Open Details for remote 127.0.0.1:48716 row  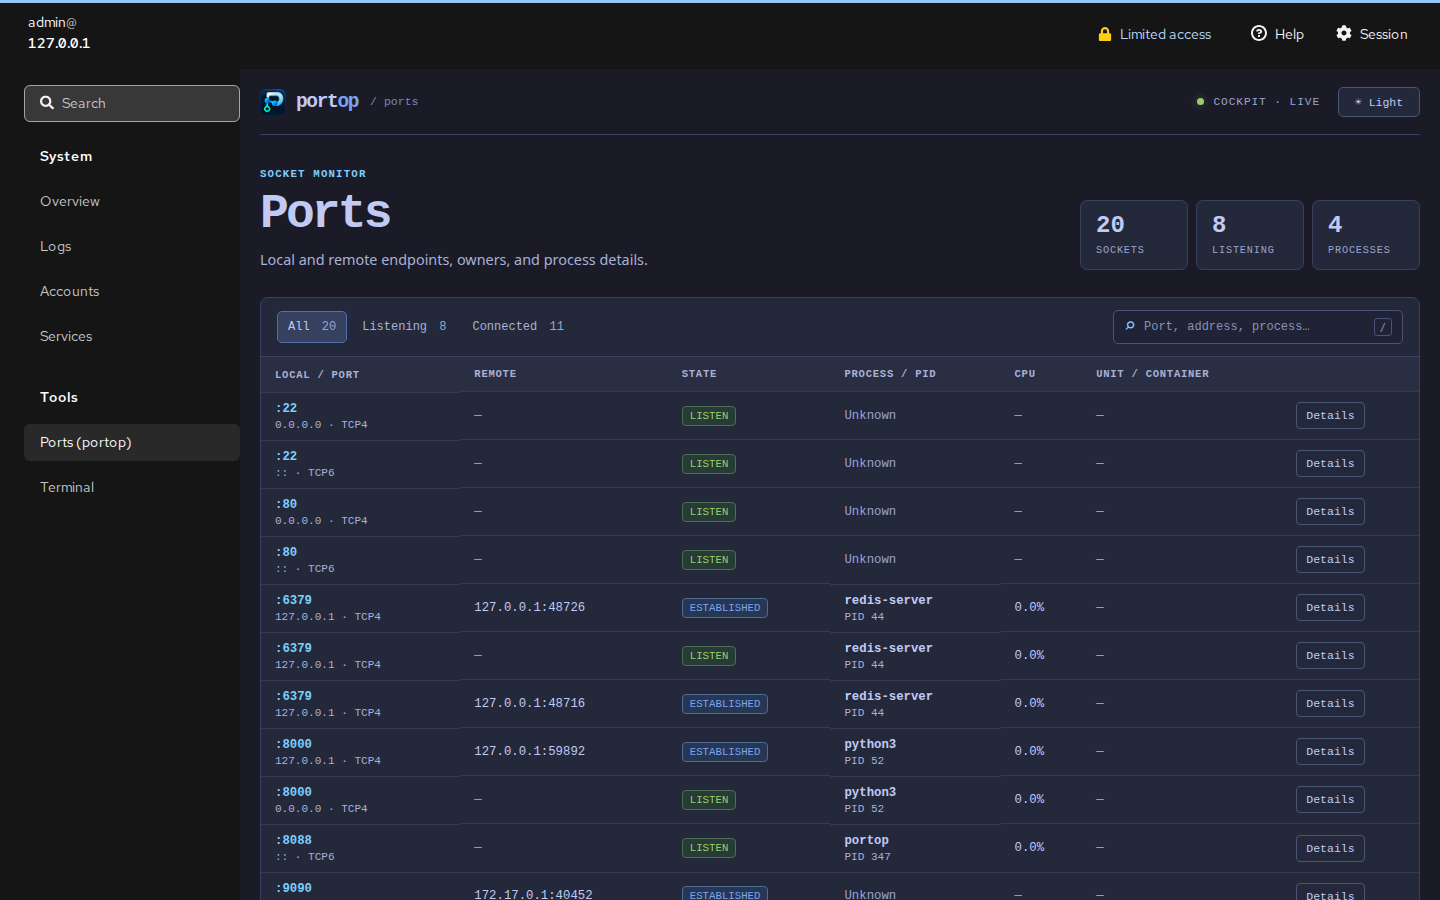(1330, 704)
